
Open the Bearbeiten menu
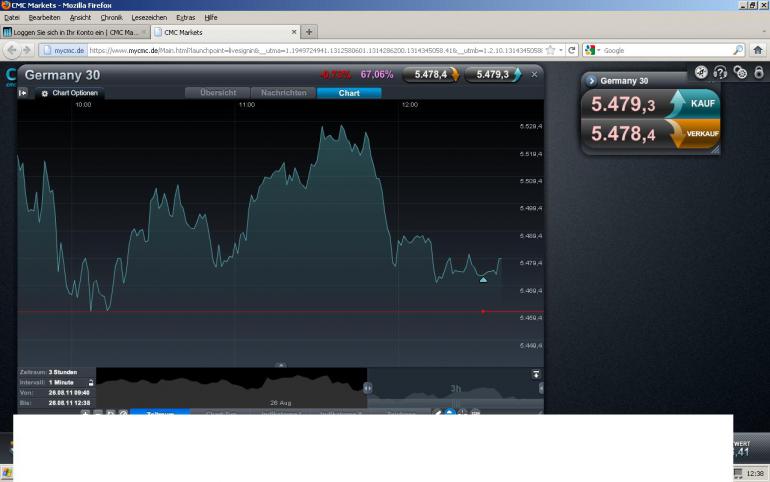coord(44,18)
